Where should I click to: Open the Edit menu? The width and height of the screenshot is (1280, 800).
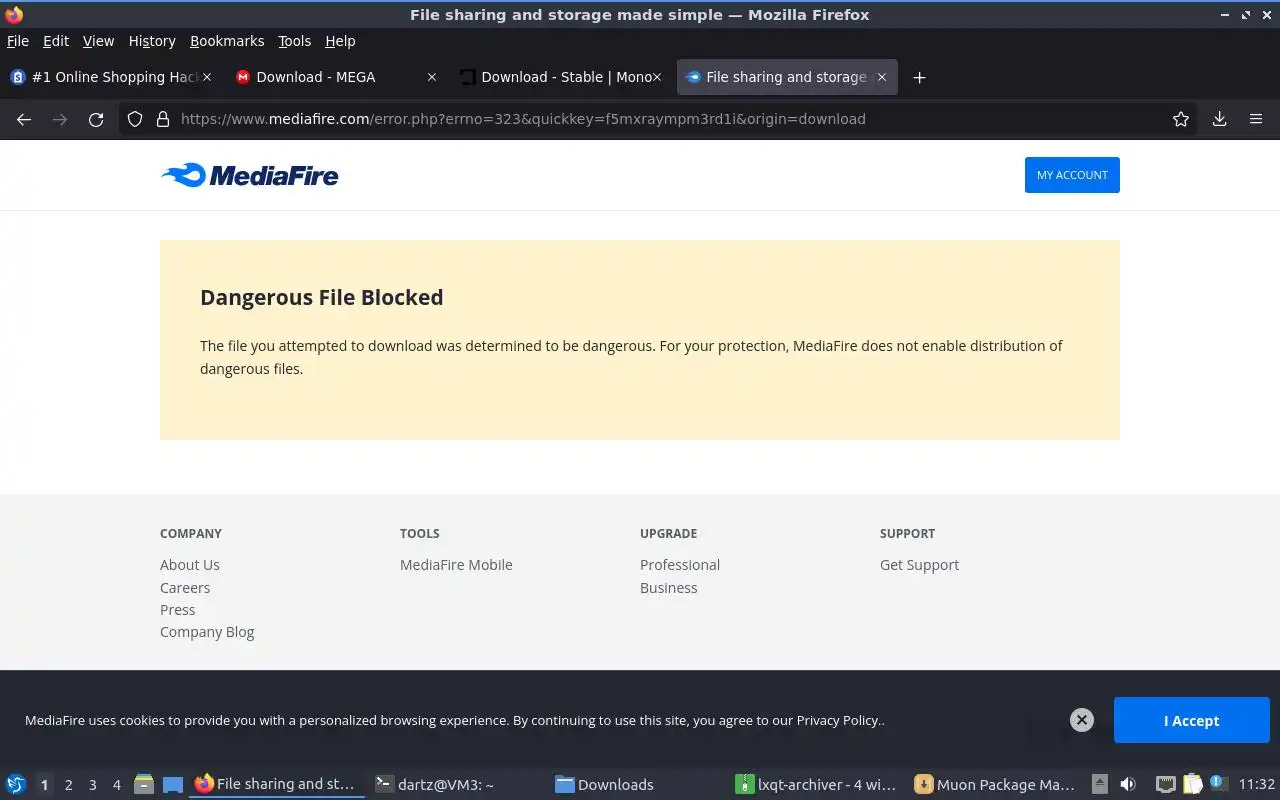click(56, 41)
